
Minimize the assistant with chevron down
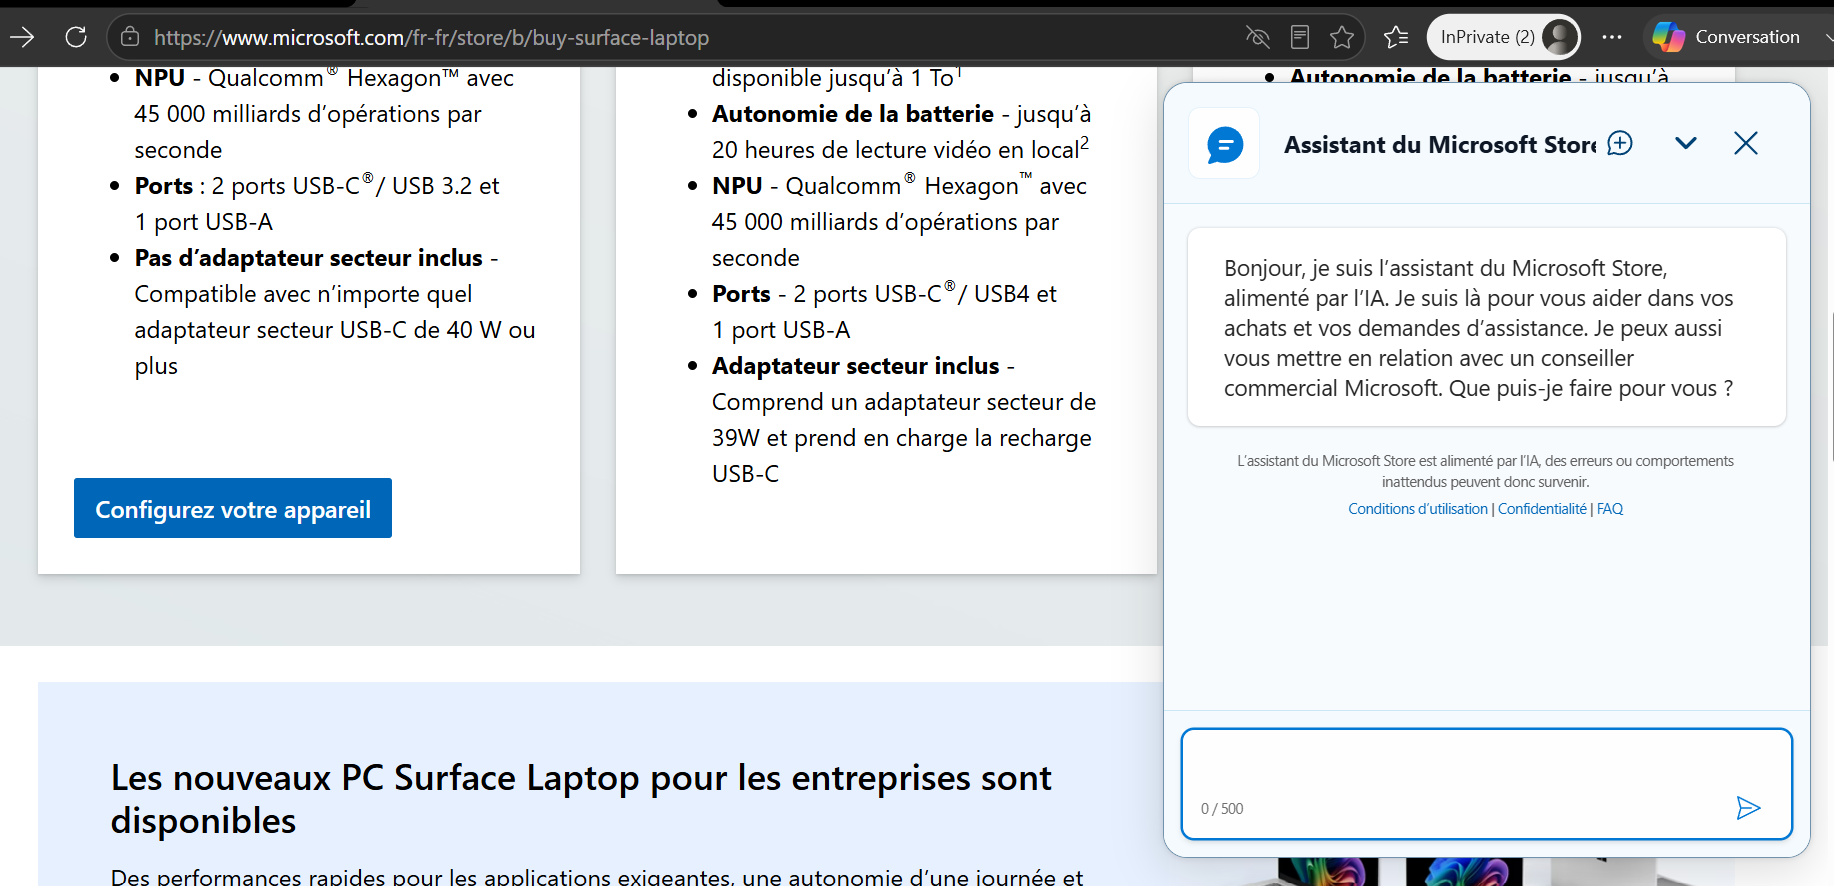coord(1686,143)
